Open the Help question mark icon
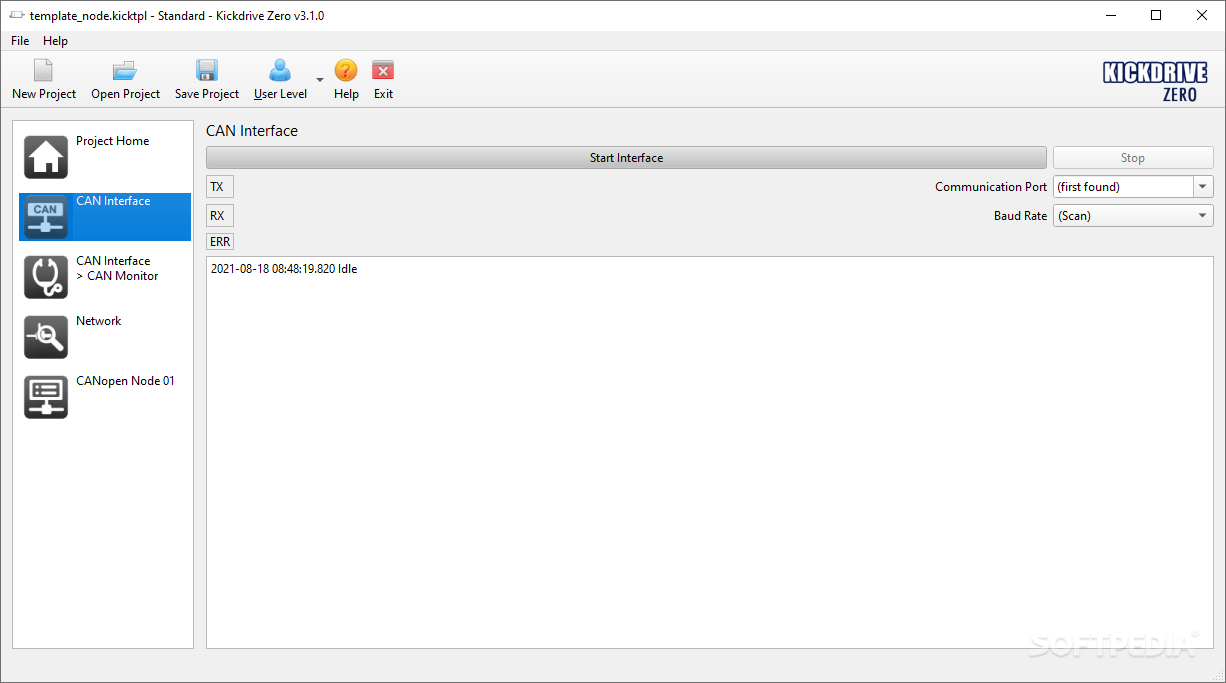 click(346, 70)
